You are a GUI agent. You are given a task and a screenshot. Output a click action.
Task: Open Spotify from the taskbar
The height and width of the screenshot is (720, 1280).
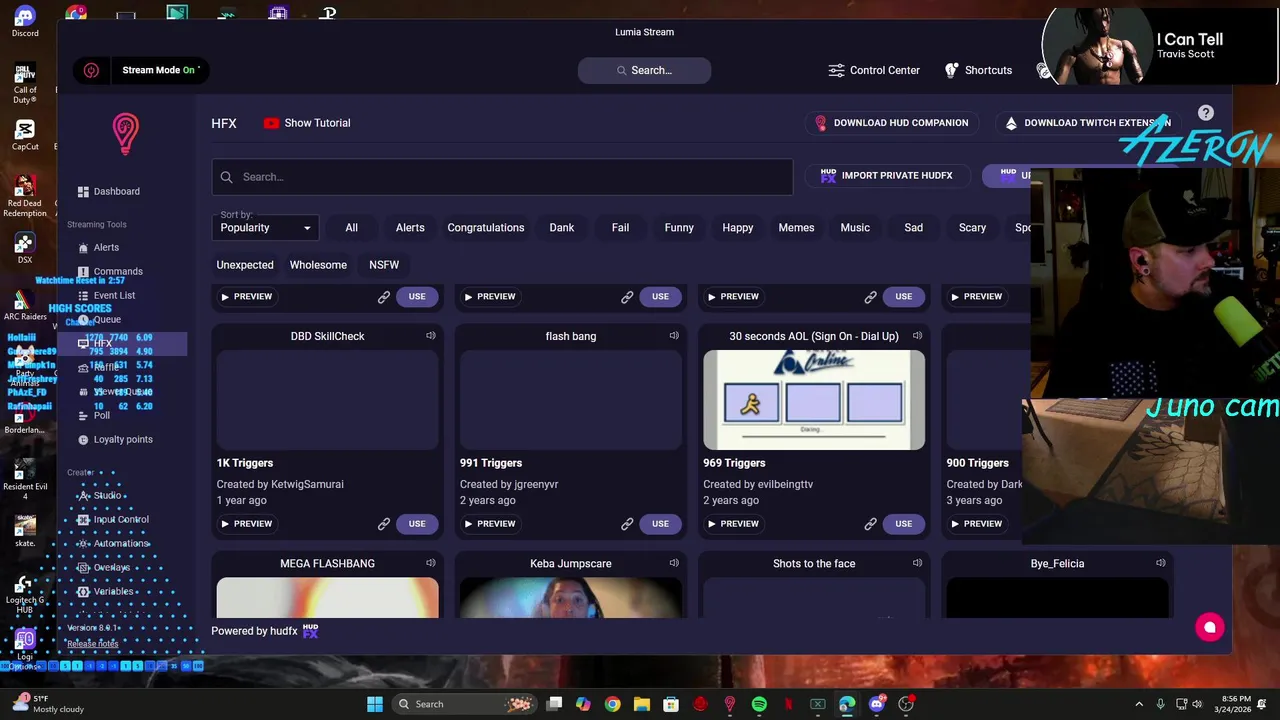pyautogui.click(x=759, y=704)
